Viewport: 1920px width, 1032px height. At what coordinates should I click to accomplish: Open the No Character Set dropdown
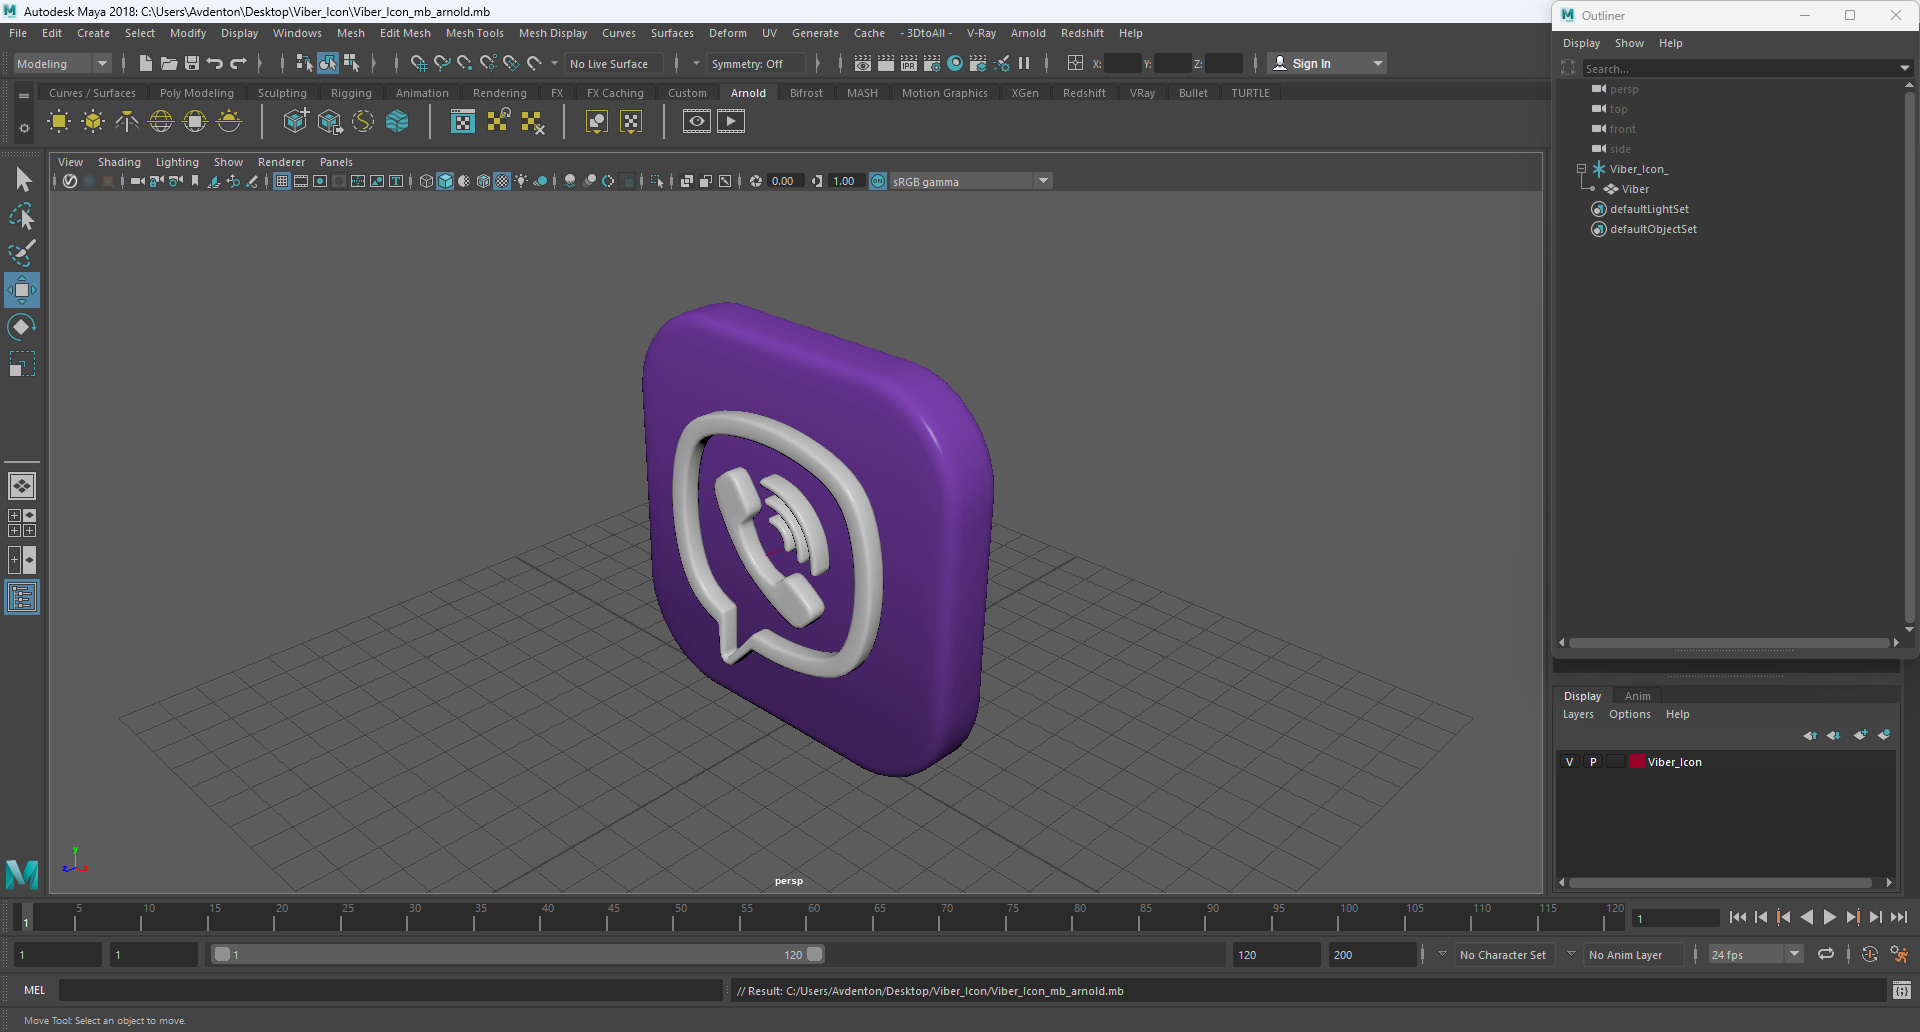tap(1502, 955)
